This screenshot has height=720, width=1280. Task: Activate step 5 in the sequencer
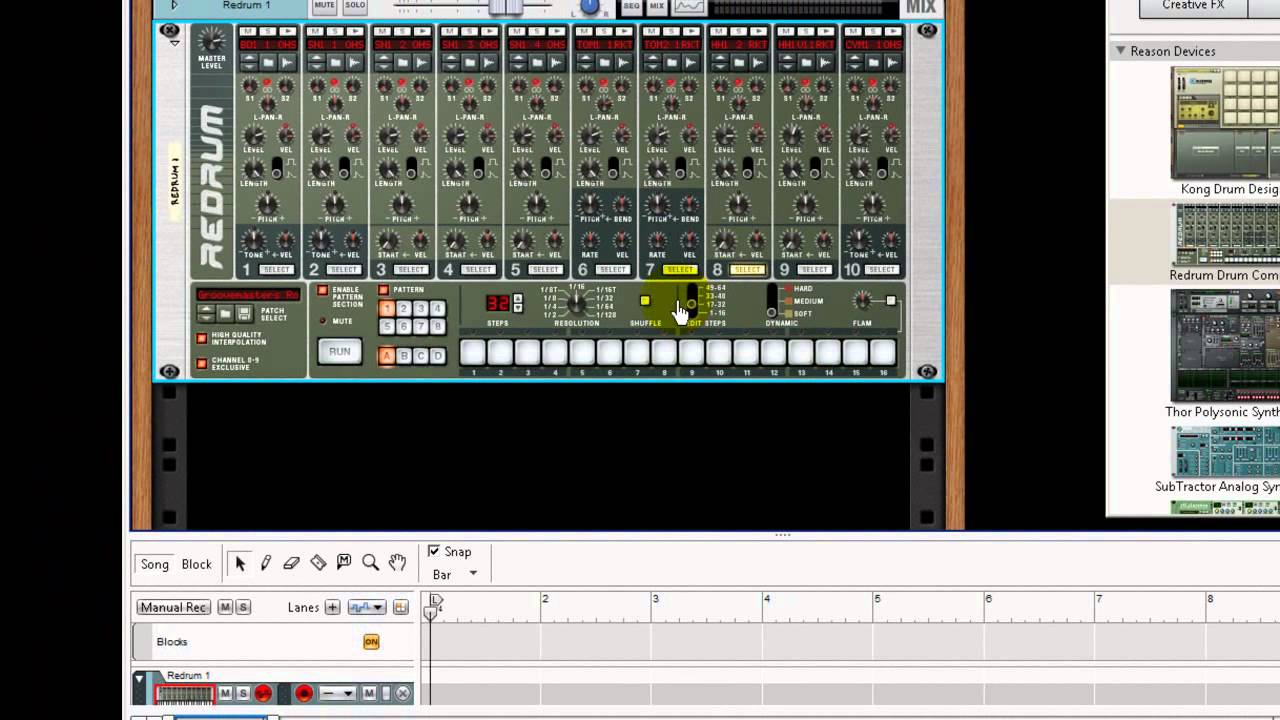pos(582,352)
